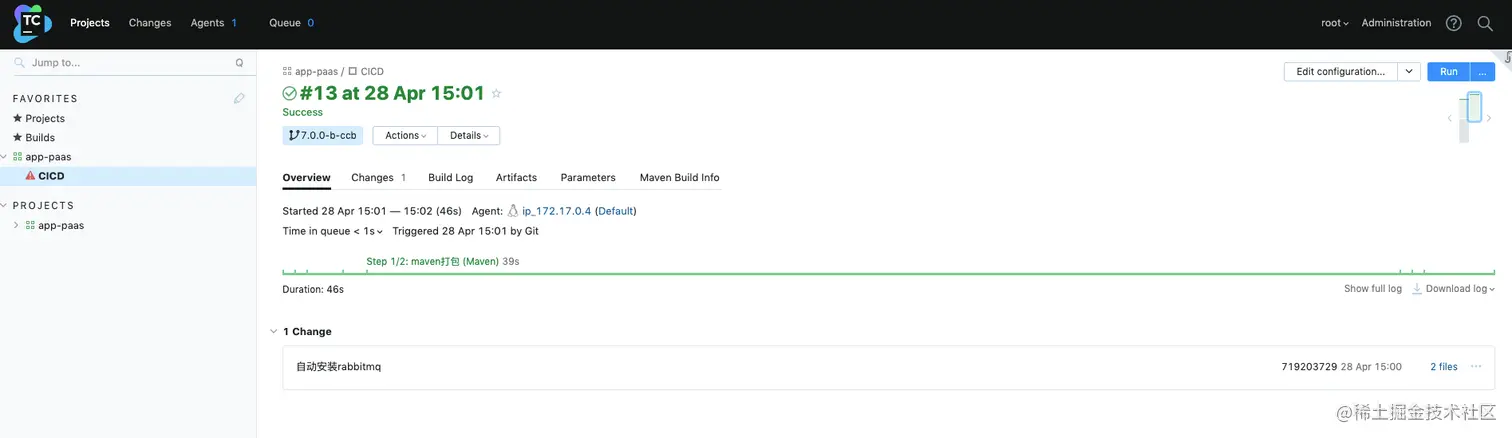The image size is (1512, 438).
Task: Open the root user menu
Action: 1335,23
